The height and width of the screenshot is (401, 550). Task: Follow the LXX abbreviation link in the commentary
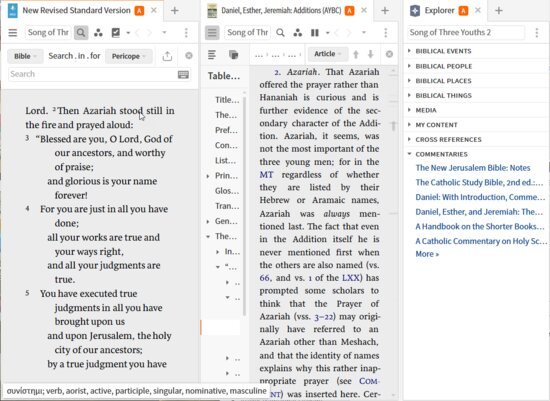pyautogui.click(x=350, y=278)
